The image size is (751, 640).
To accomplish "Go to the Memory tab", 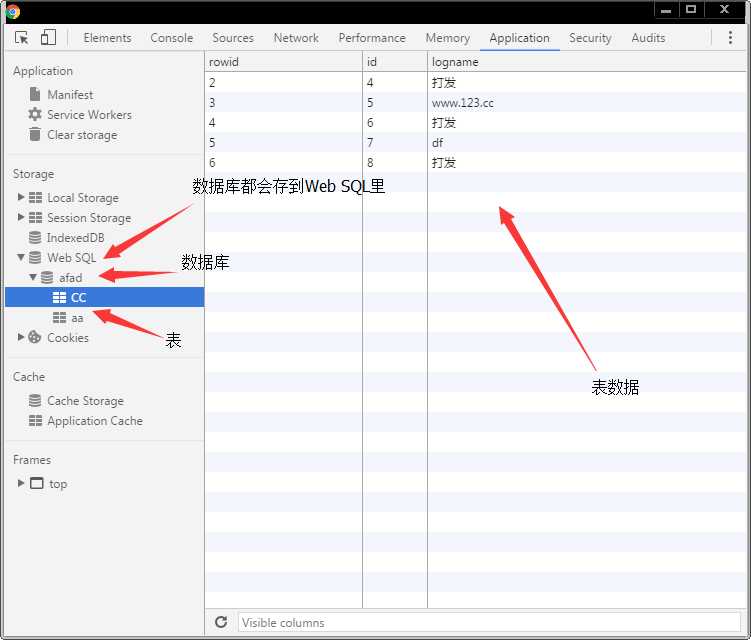I will pos(447,38).
